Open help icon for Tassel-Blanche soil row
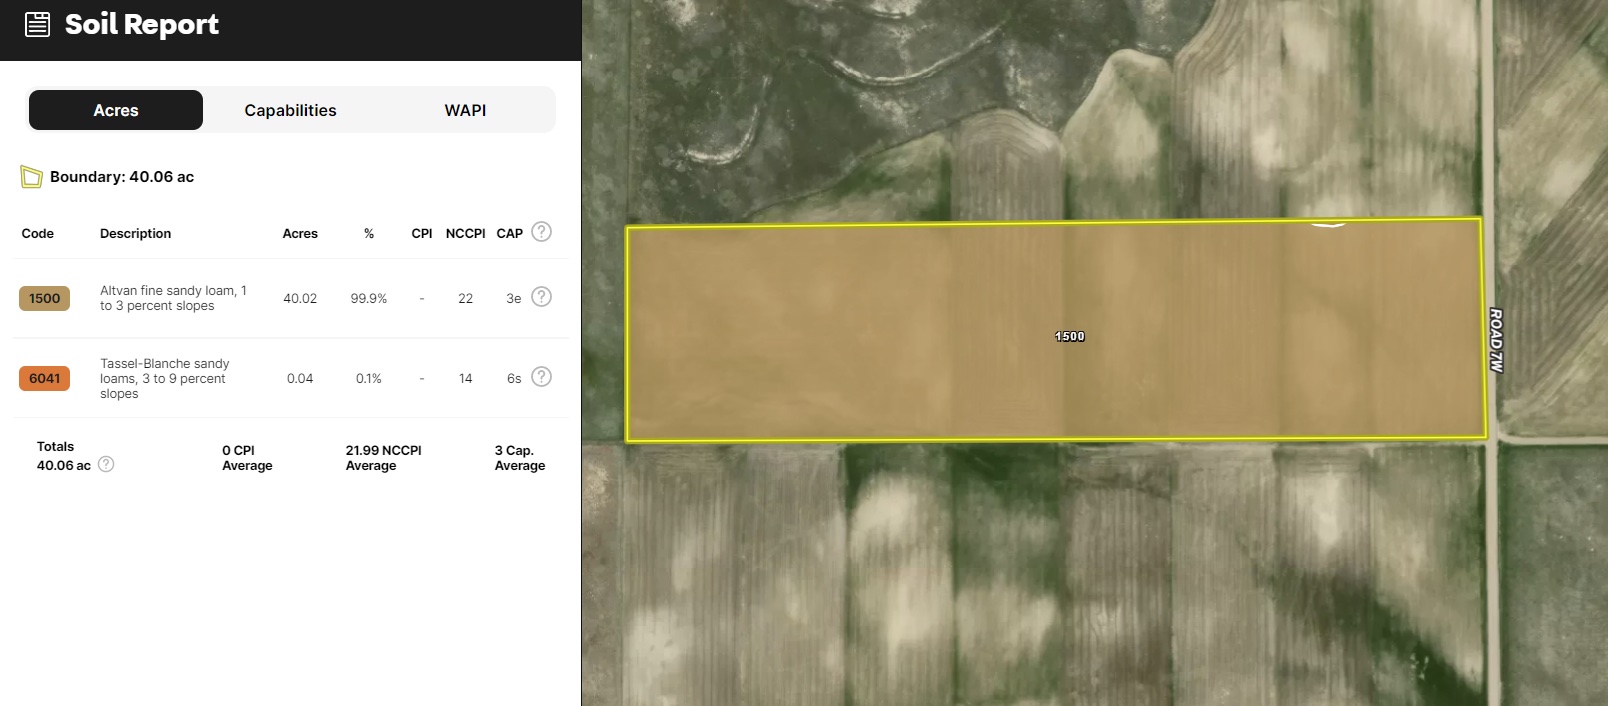 coord(541,377)
